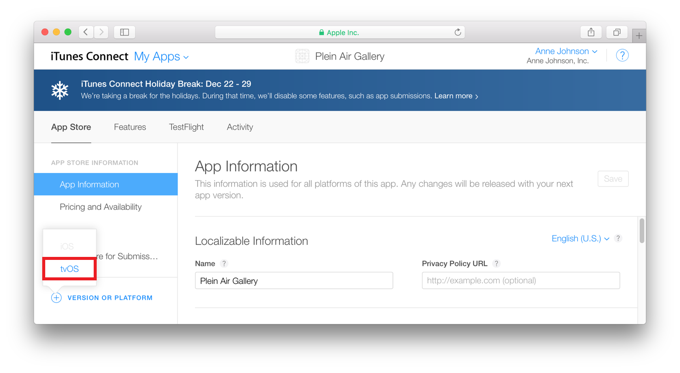The height and width of the screenshot is (373, 680).
Task: Go back with Safari's back arrow
Action: (x=86, y=32)
